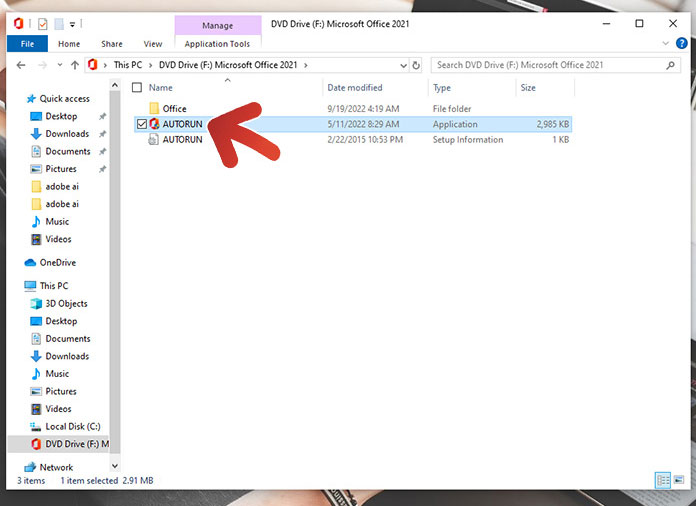Click the Setup Information type cell
The image size is (696, 506).
[x=468, y=139]
